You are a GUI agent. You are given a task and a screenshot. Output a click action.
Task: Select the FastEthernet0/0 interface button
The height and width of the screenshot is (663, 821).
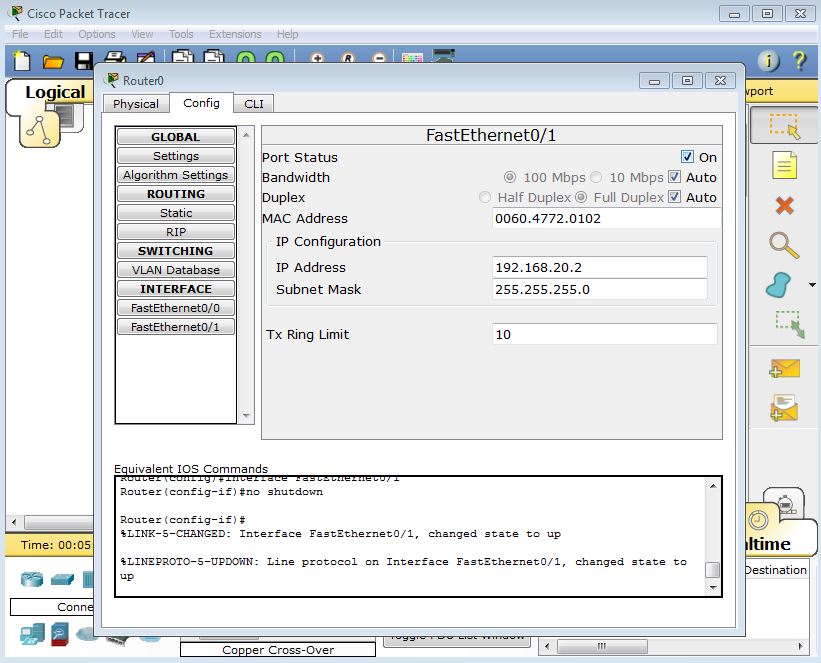pyautogui.click(x=175, y=308)
